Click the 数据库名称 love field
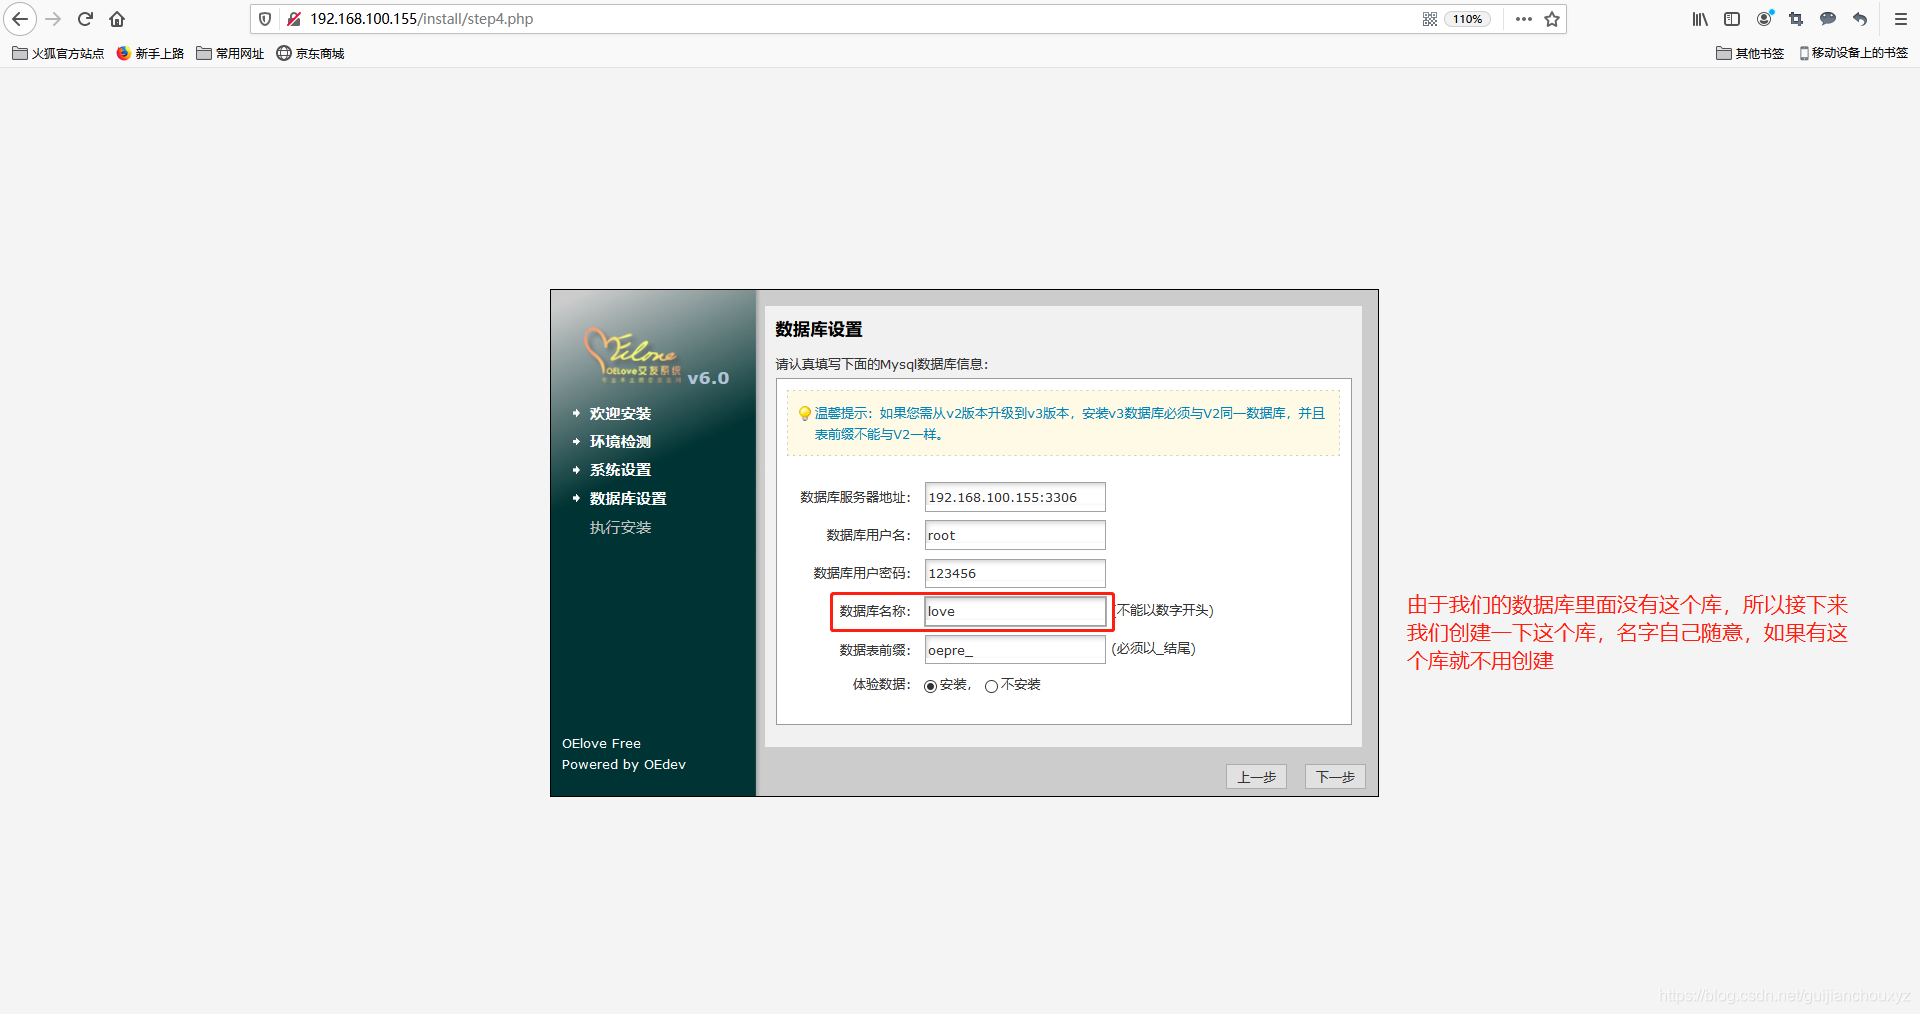1920x1014 pixels. click(x=1015, y=611)
